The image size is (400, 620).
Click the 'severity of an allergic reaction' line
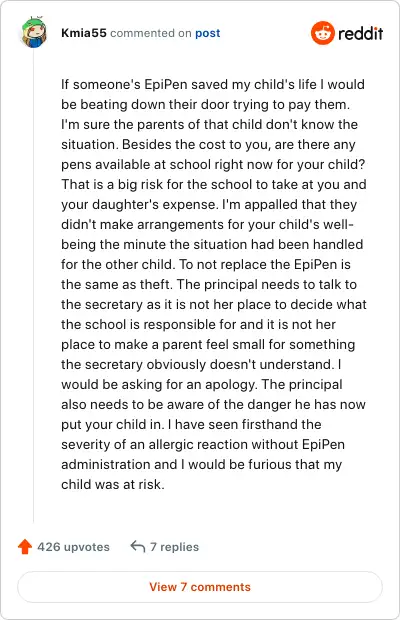pyautogui.click(x=203, y=444)
